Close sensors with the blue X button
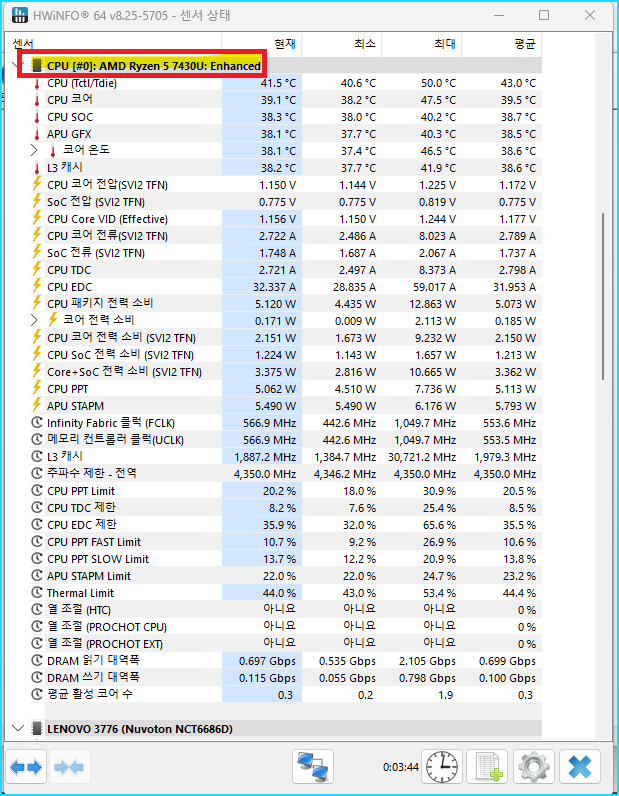The width and height of the screenshot is (619, 796). [580, 767]
